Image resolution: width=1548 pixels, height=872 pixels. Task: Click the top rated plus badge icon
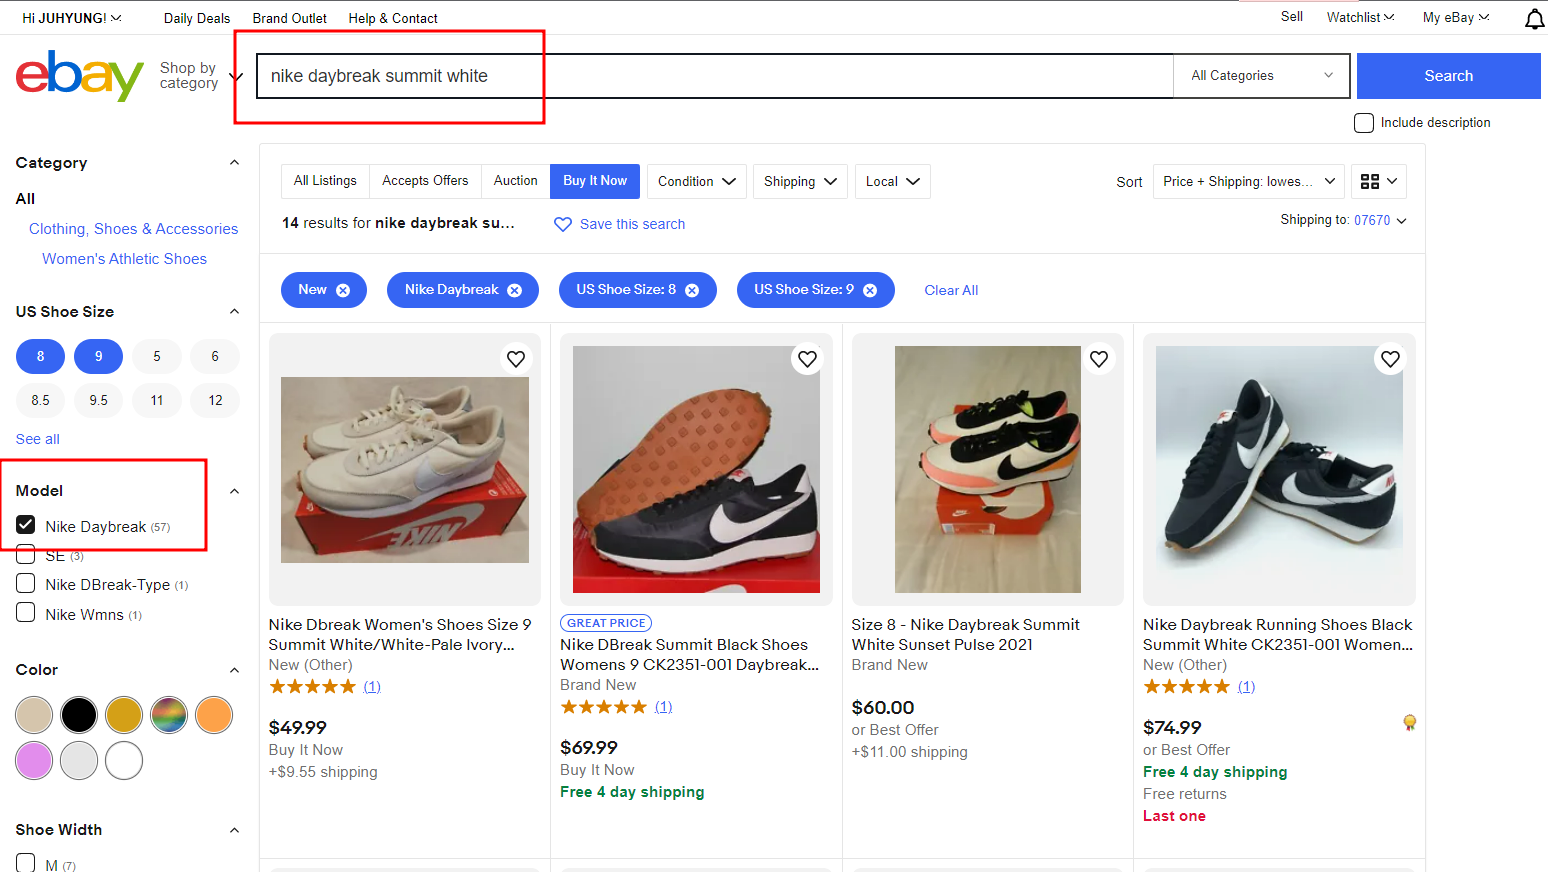pyautogui.click(x=1409, y=722)
